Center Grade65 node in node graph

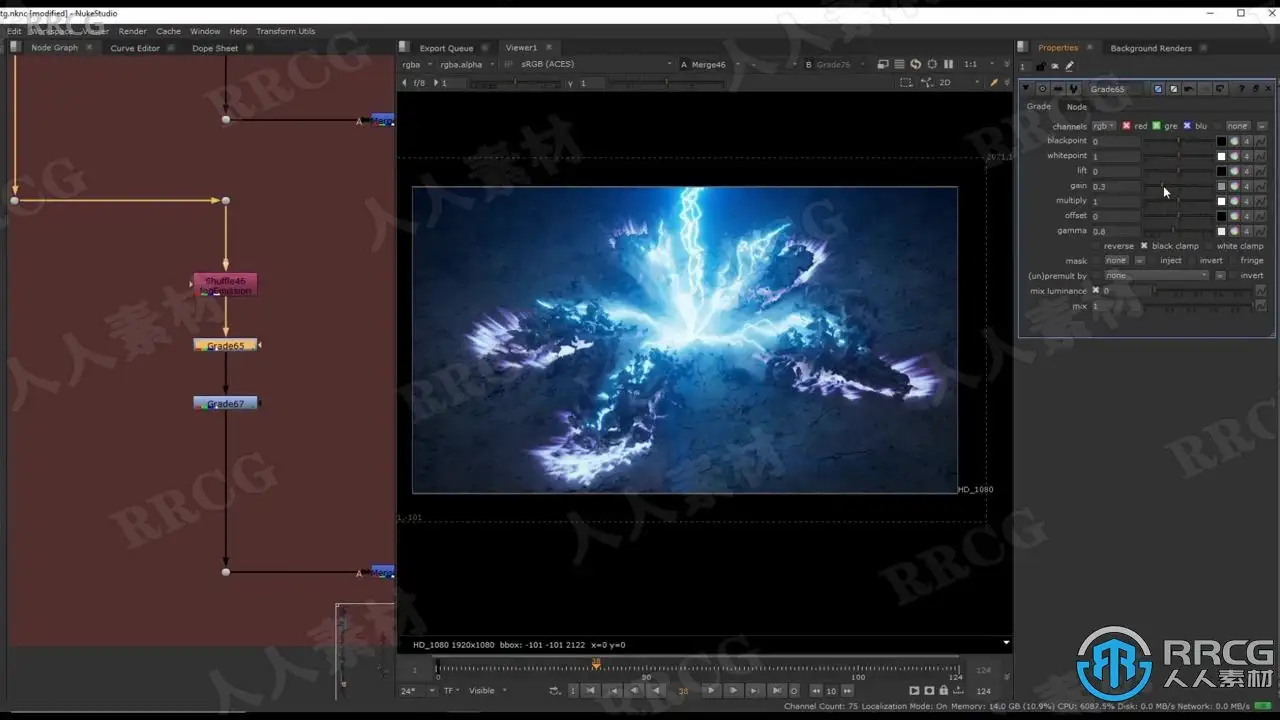click(x=1042, y=89)
